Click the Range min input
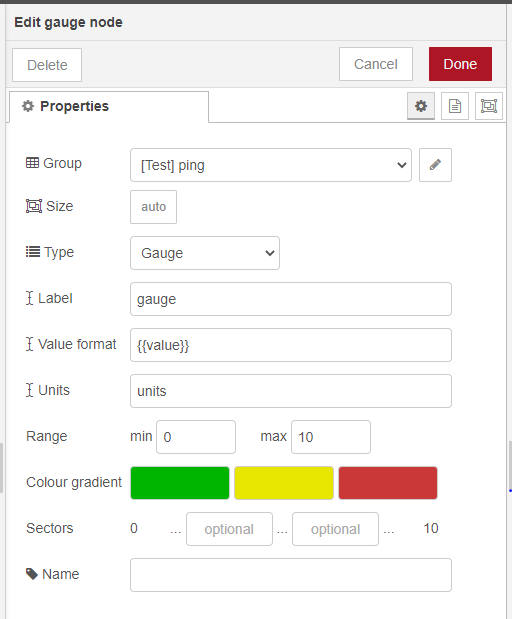The image size is (512, 619). 196,437
